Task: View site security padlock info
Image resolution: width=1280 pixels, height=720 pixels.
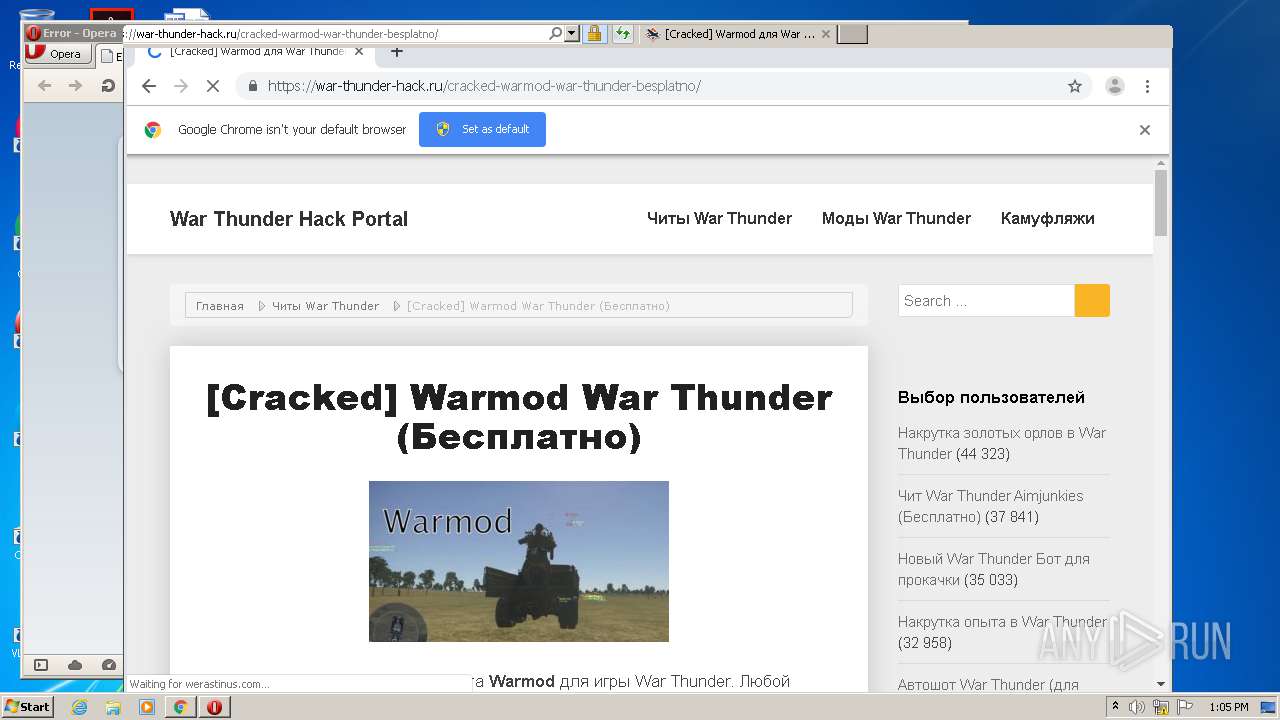Action: pyautogui.click(x=252, y=86)
